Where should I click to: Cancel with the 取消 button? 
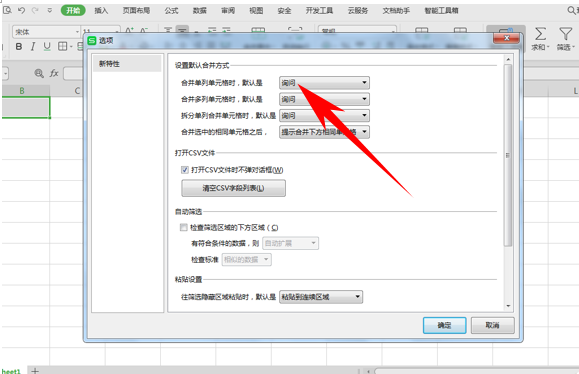tap(492, 325)
